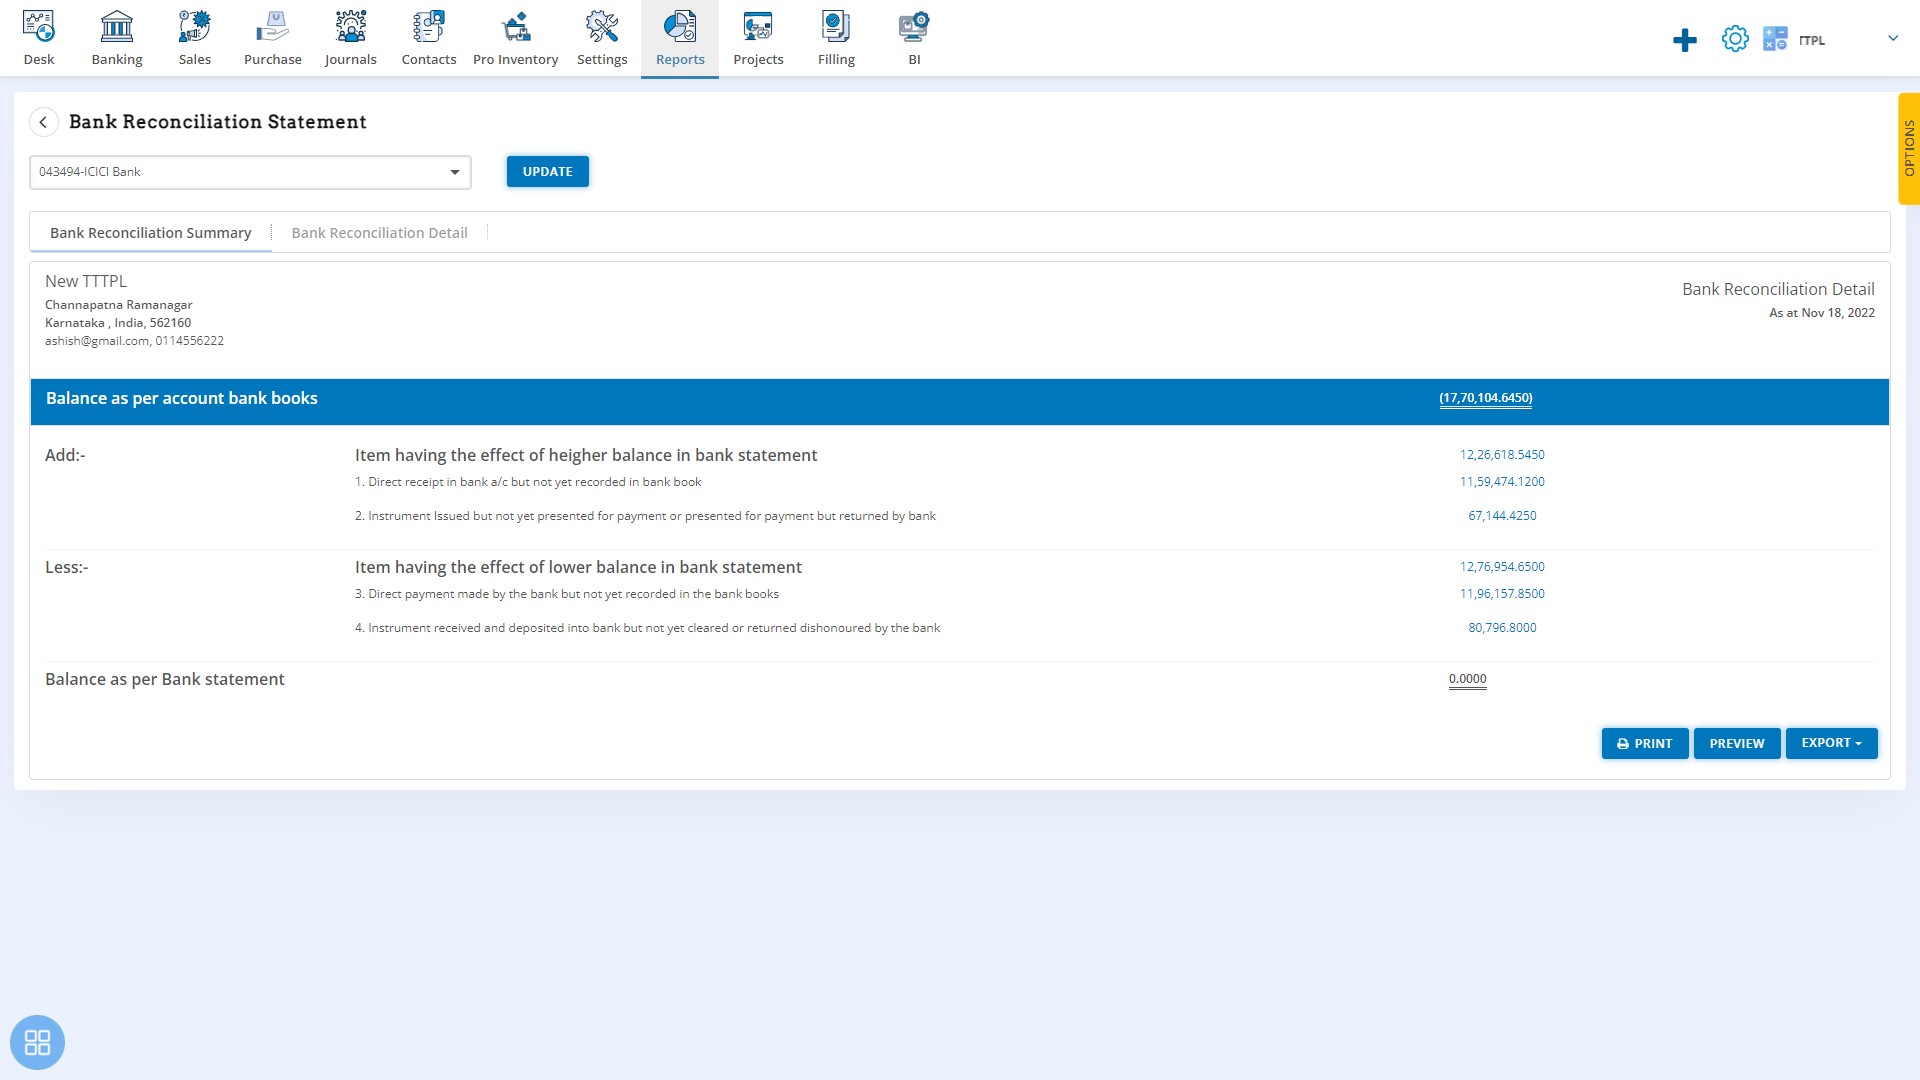Open the 043494-ICICI Bank account dropdown
1920x1080 pixels.
pos(250,172)
